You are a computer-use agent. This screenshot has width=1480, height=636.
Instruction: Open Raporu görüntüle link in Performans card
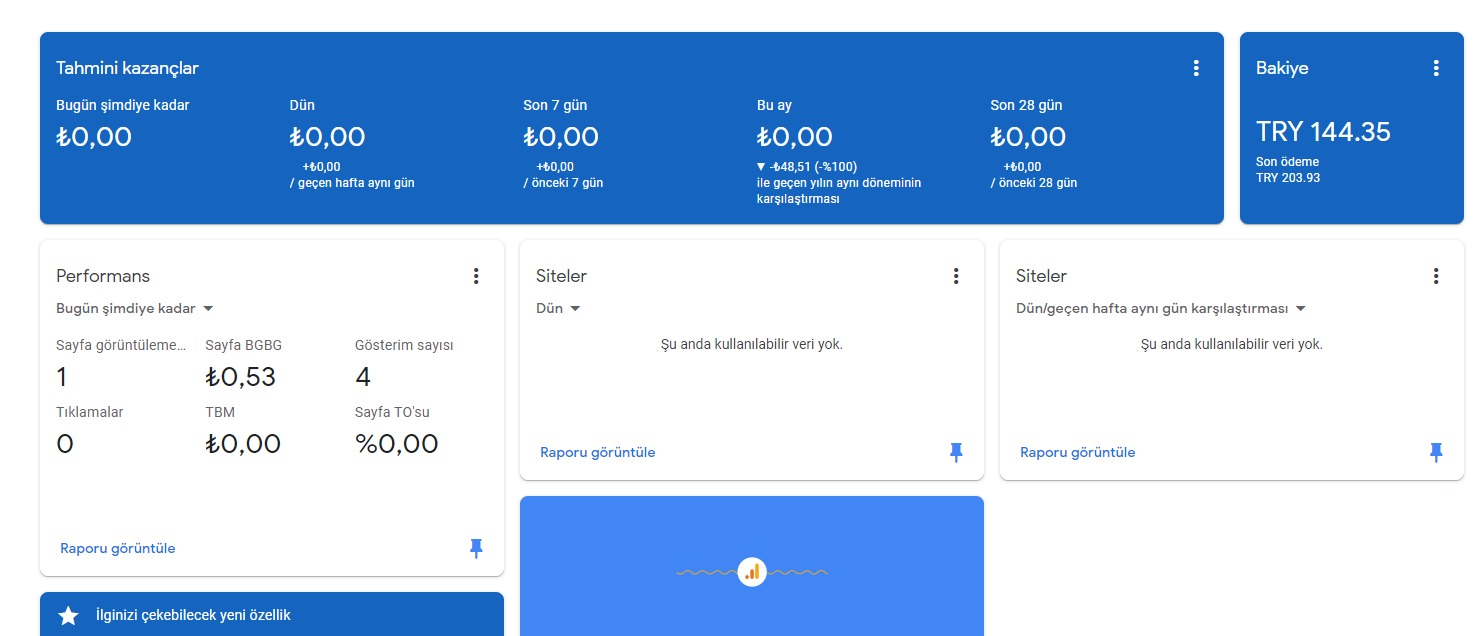click(x=118, y=548)
